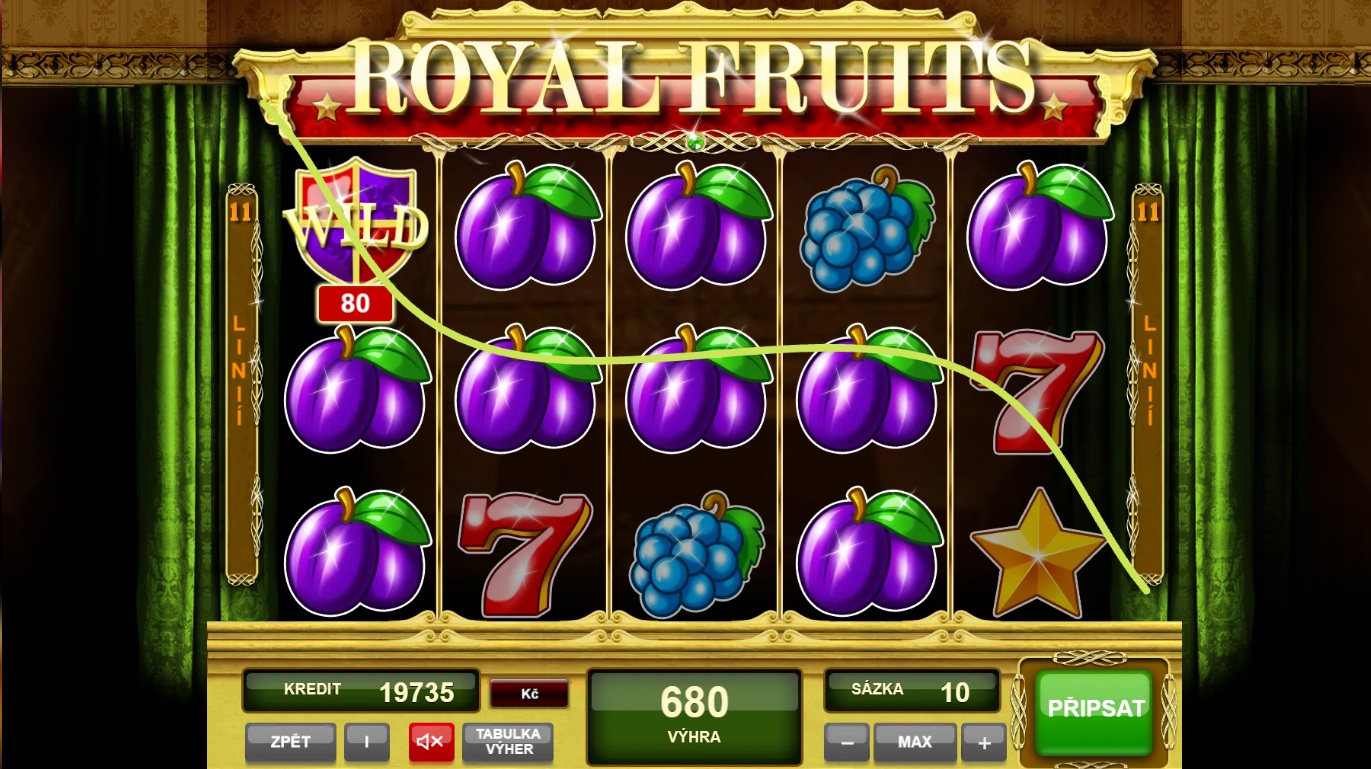Image resolution: width=1371 pixels, height=769 pixels.
Task: Set the maximum bet with MAX
Action: tap(915, 742)
